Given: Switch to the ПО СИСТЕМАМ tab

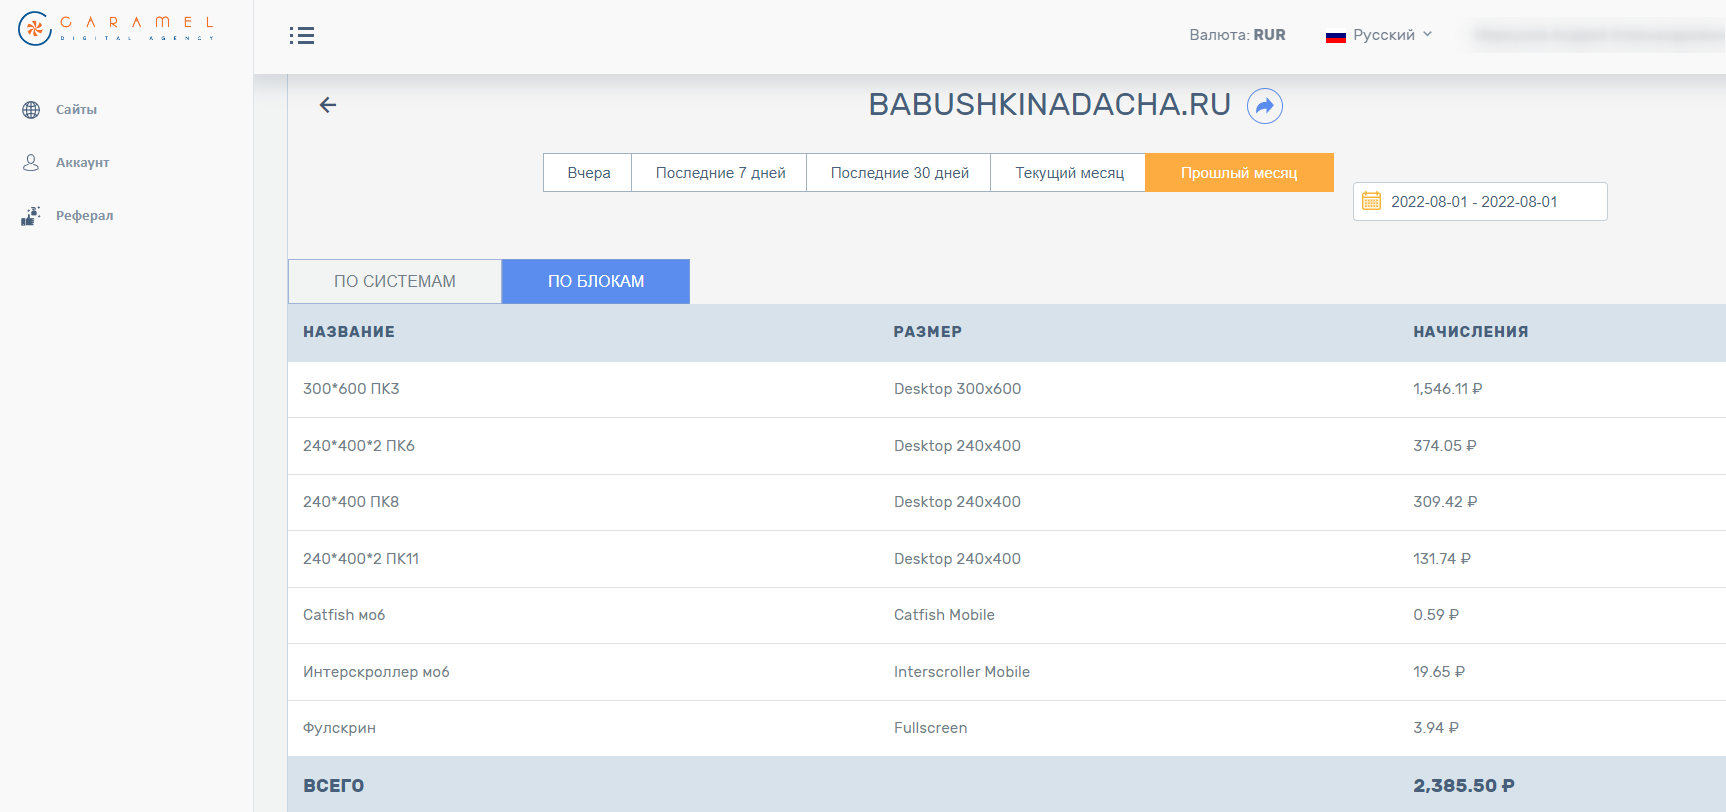Looking at the screenshot, I should coord(395,281).
